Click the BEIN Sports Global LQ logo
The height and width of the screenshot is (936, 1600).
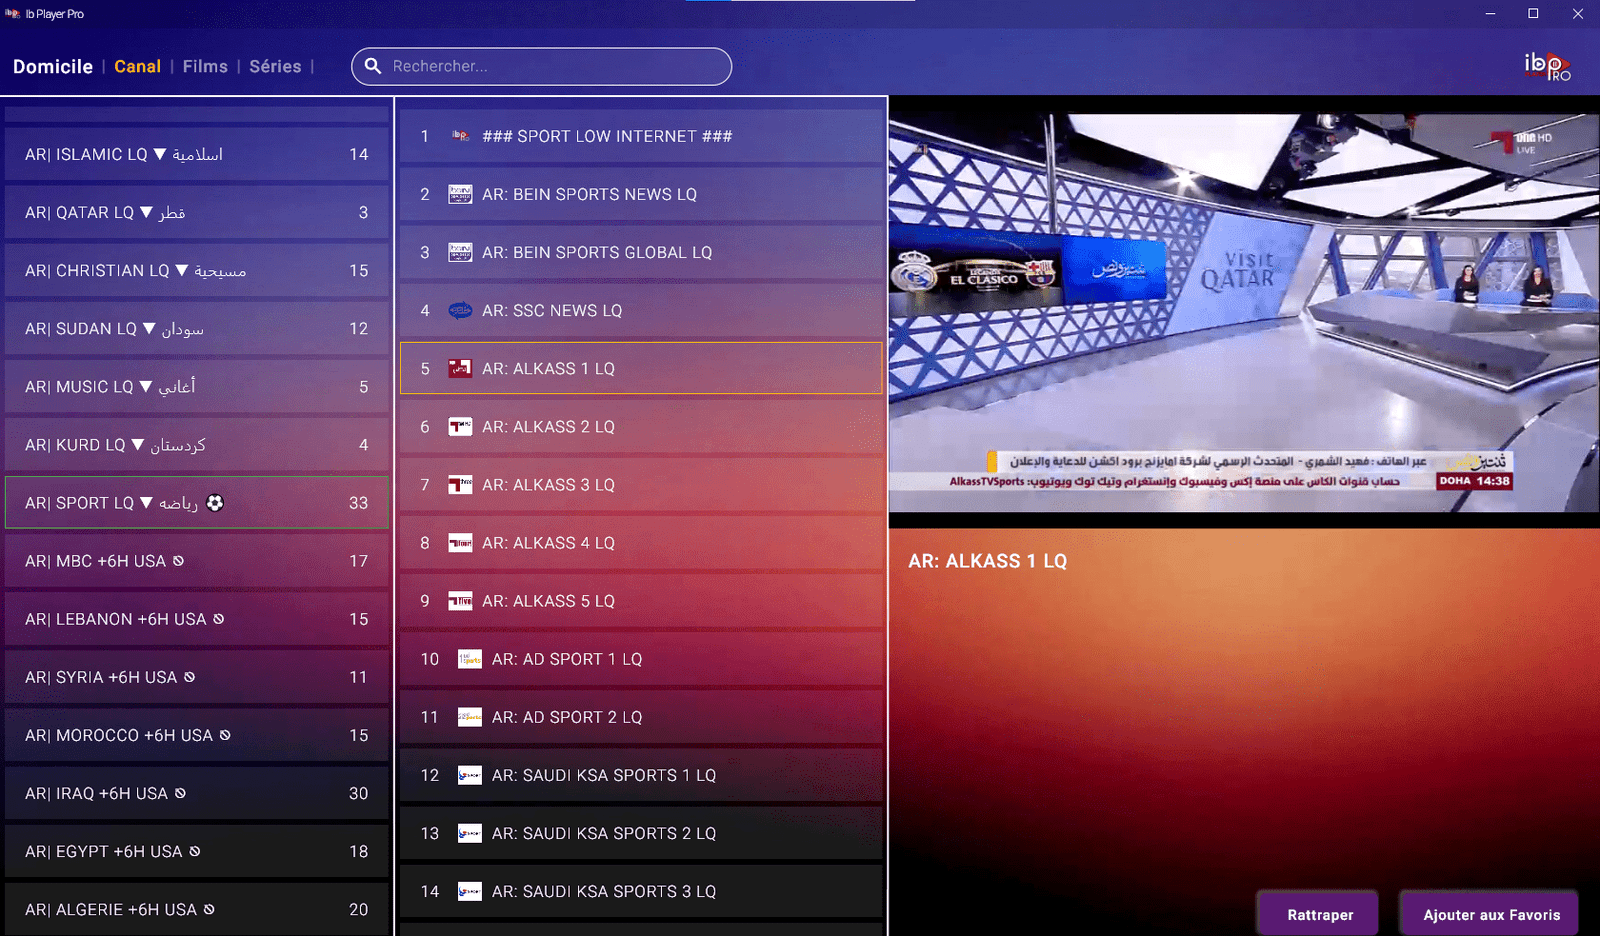coord(460,252)
